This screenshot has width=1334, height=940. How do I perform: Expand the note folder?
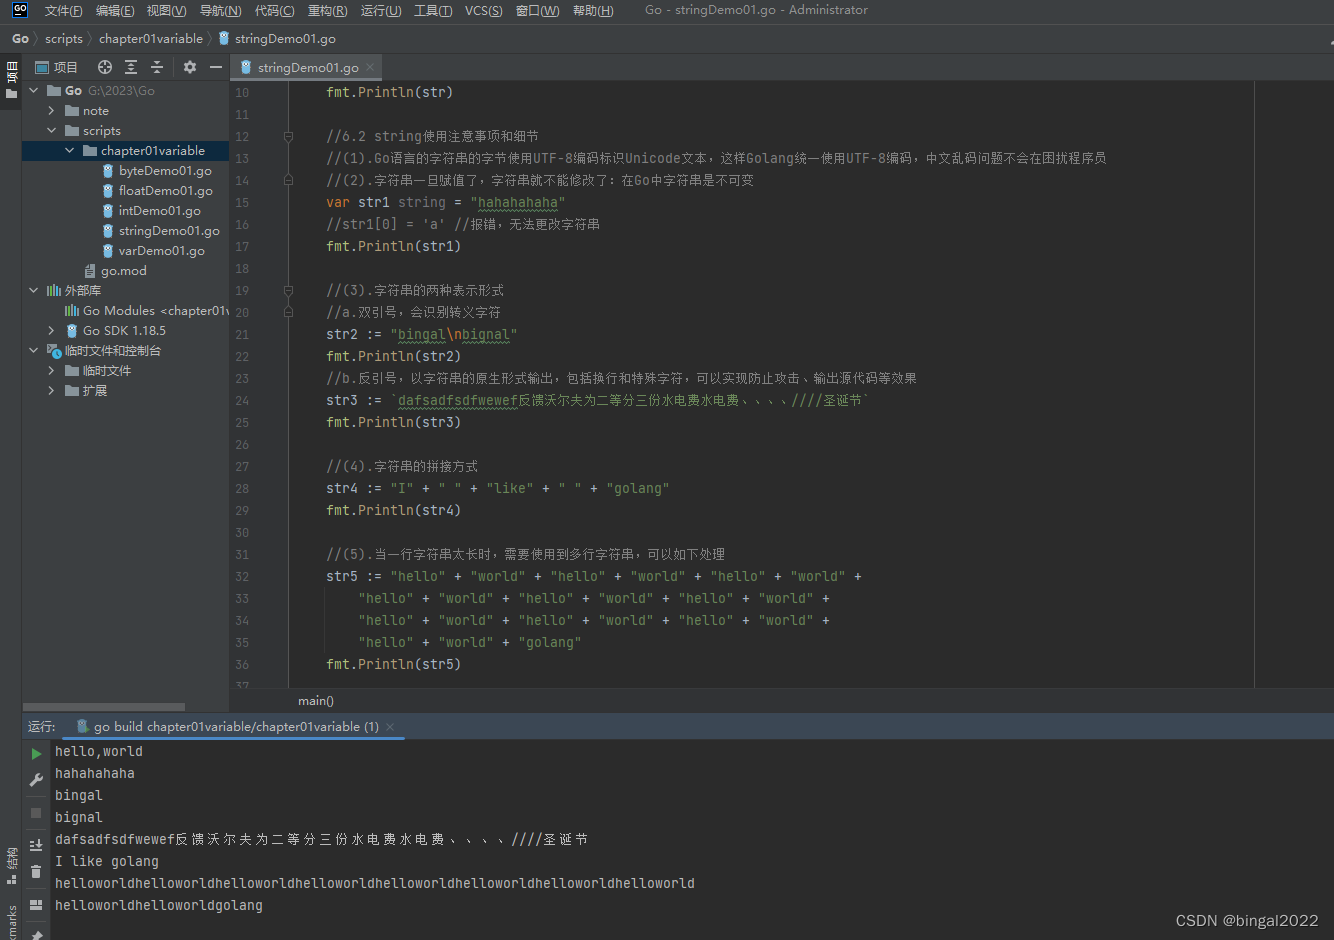point(52,111)
